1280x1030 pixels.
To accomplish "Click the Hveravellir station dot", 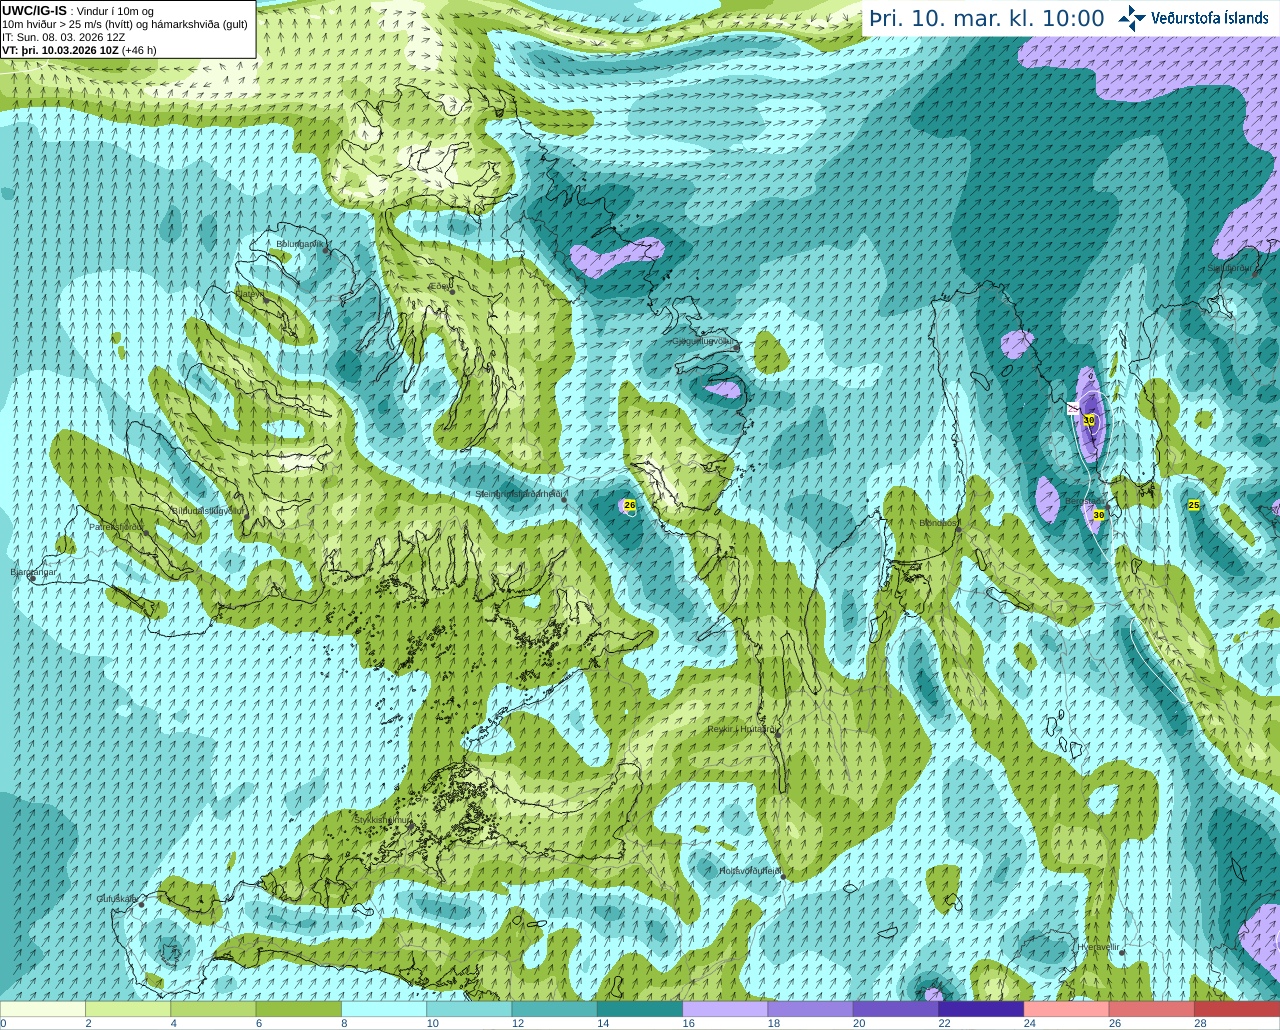I will tap(1121, 953).
